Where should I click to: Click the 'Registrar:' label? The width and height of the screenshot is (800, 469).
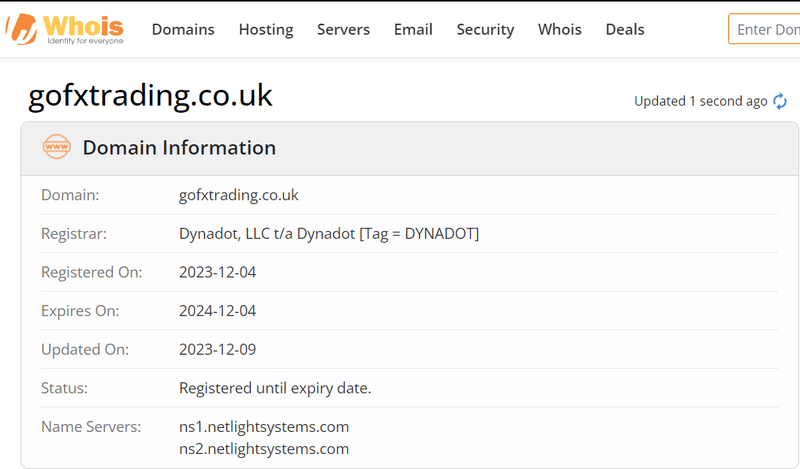[74, 234]
